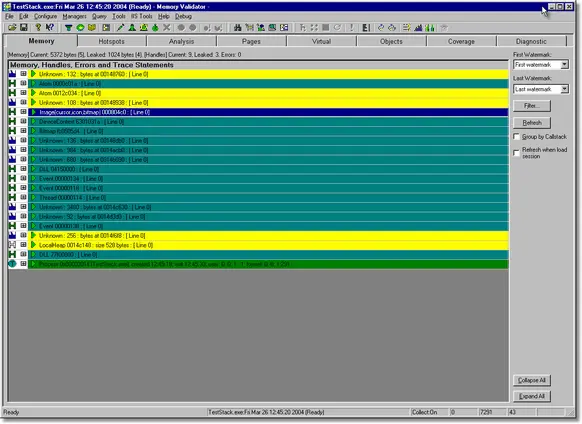Click the blue-green funnel filter toolbar icon
Image resolution: width=582 pixels, height=424 pixels.
pos(68,27)
